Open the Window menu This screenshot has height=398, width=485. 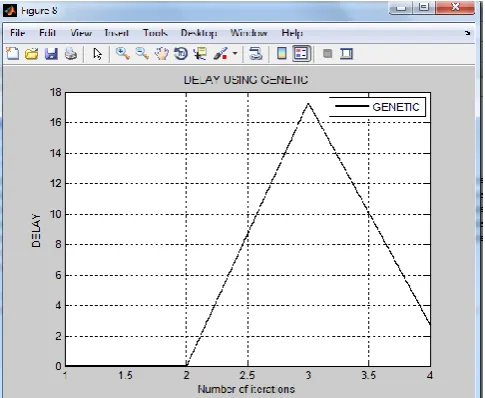249,33
